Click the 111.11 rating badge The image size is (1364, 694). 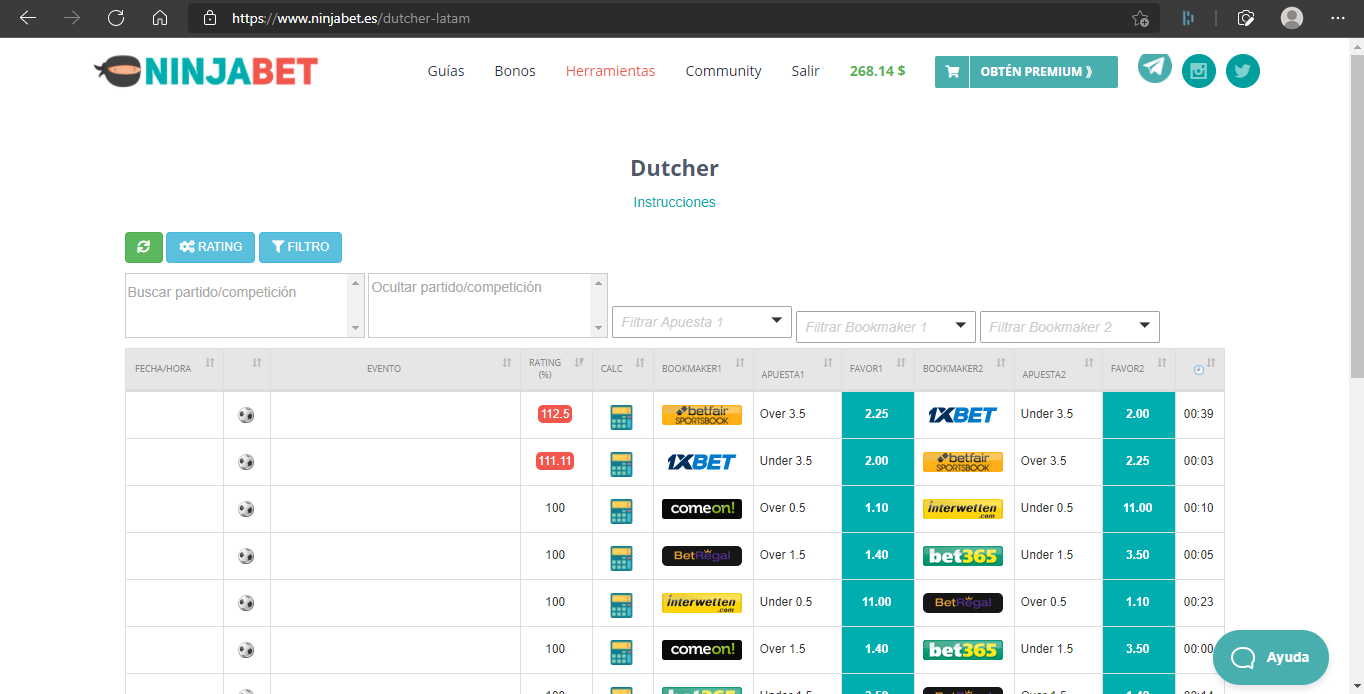tap(555, 461)
